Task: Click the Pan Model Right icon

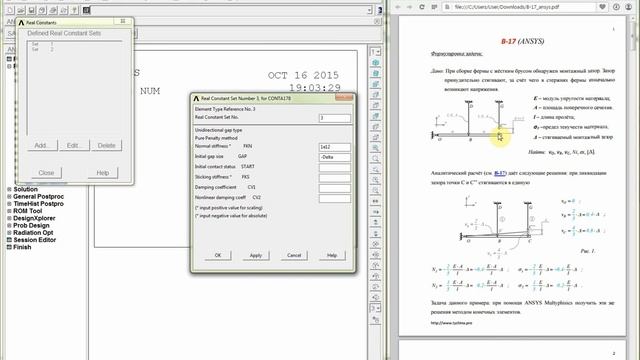Action: coord(376,212)
